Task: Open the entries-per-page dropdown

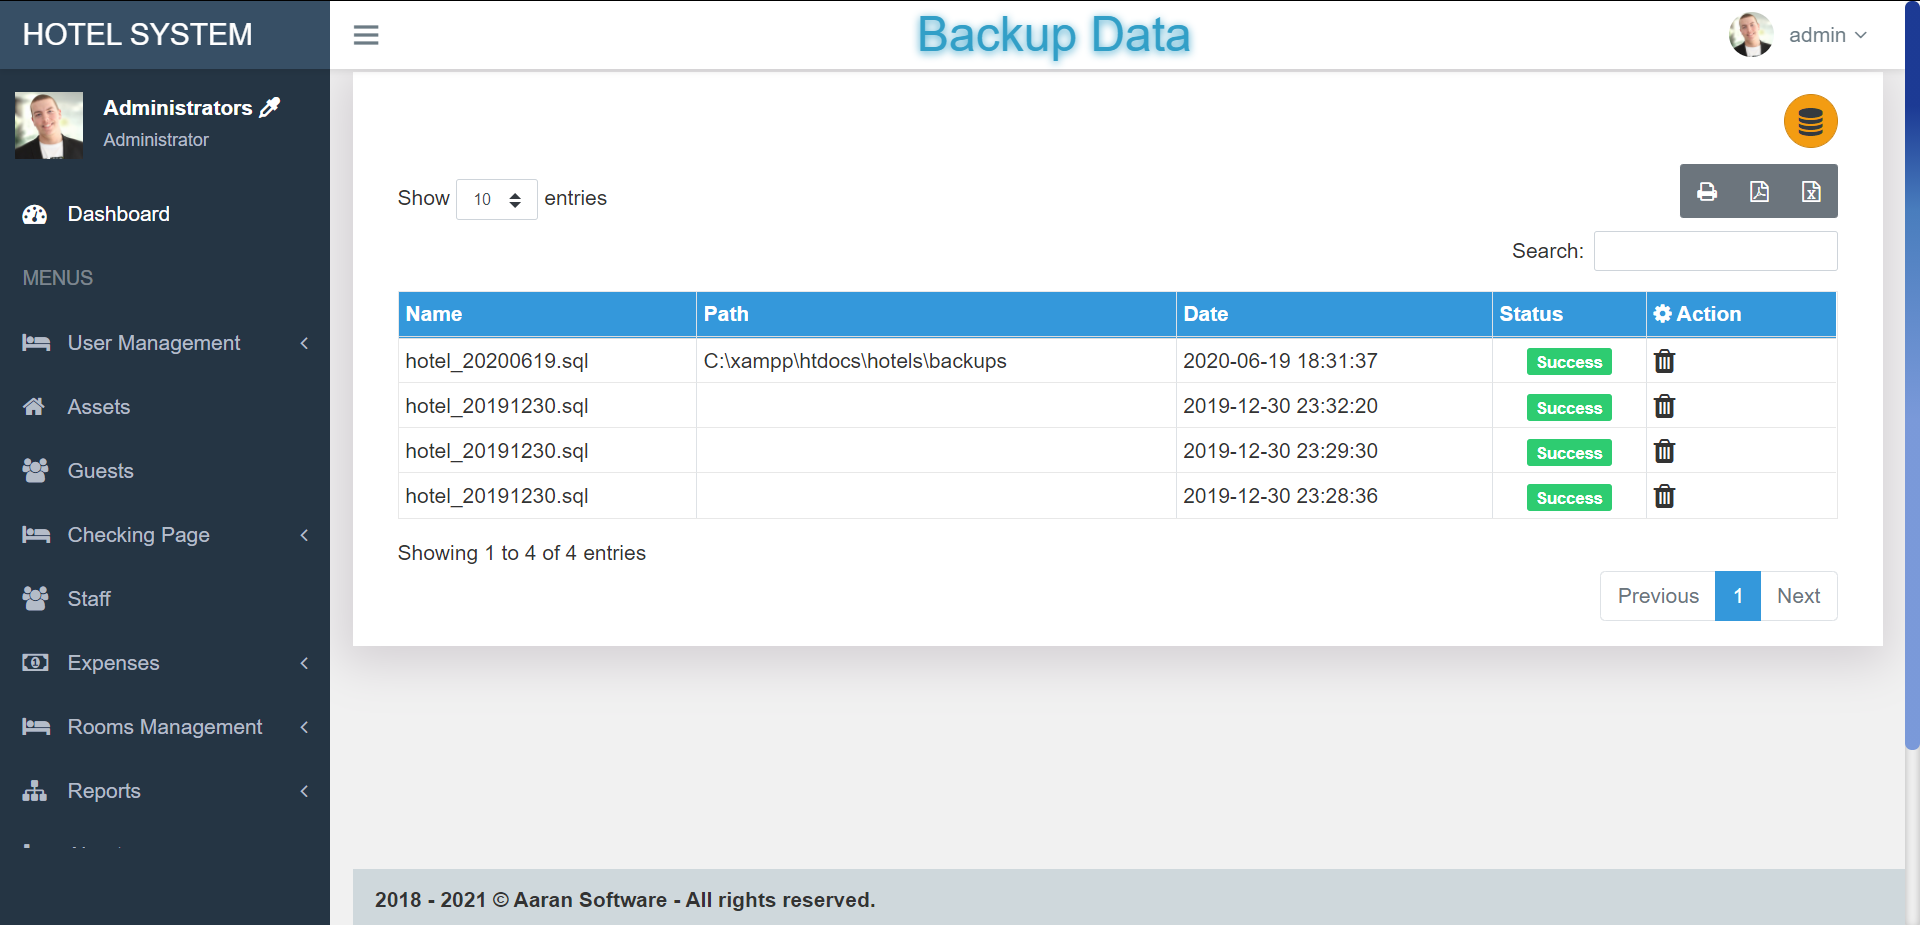Action: click(497, 199)
